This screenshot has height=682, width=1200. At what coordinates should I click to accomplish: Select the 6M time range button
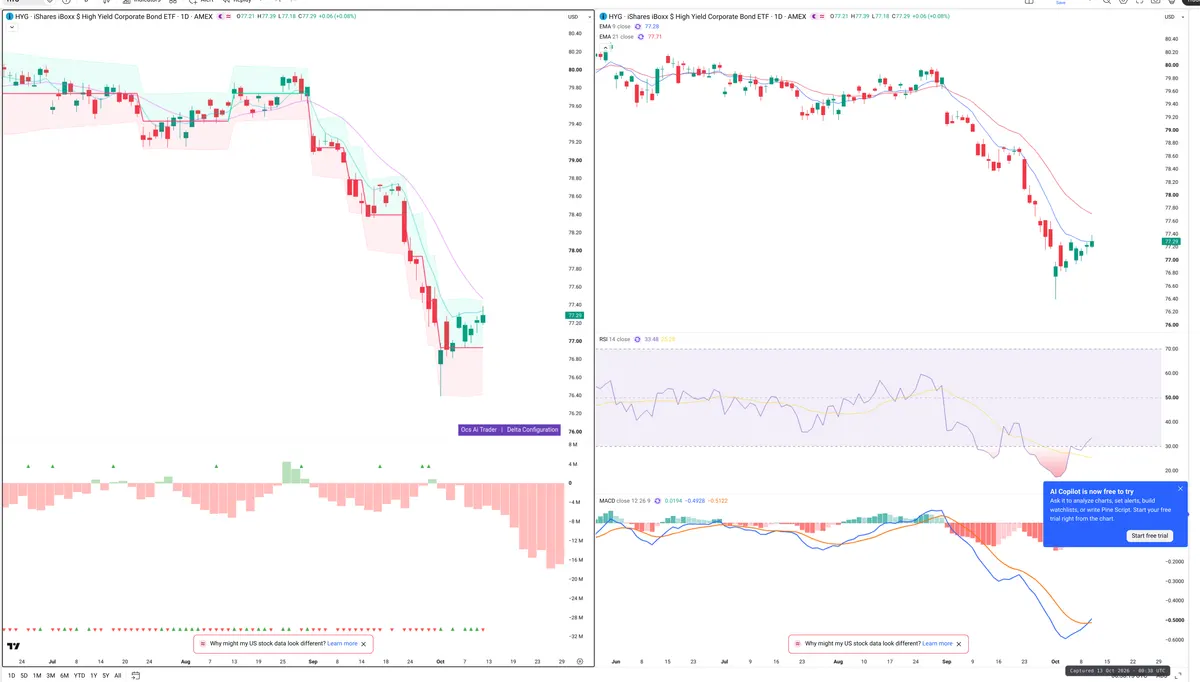coord(64,676)
